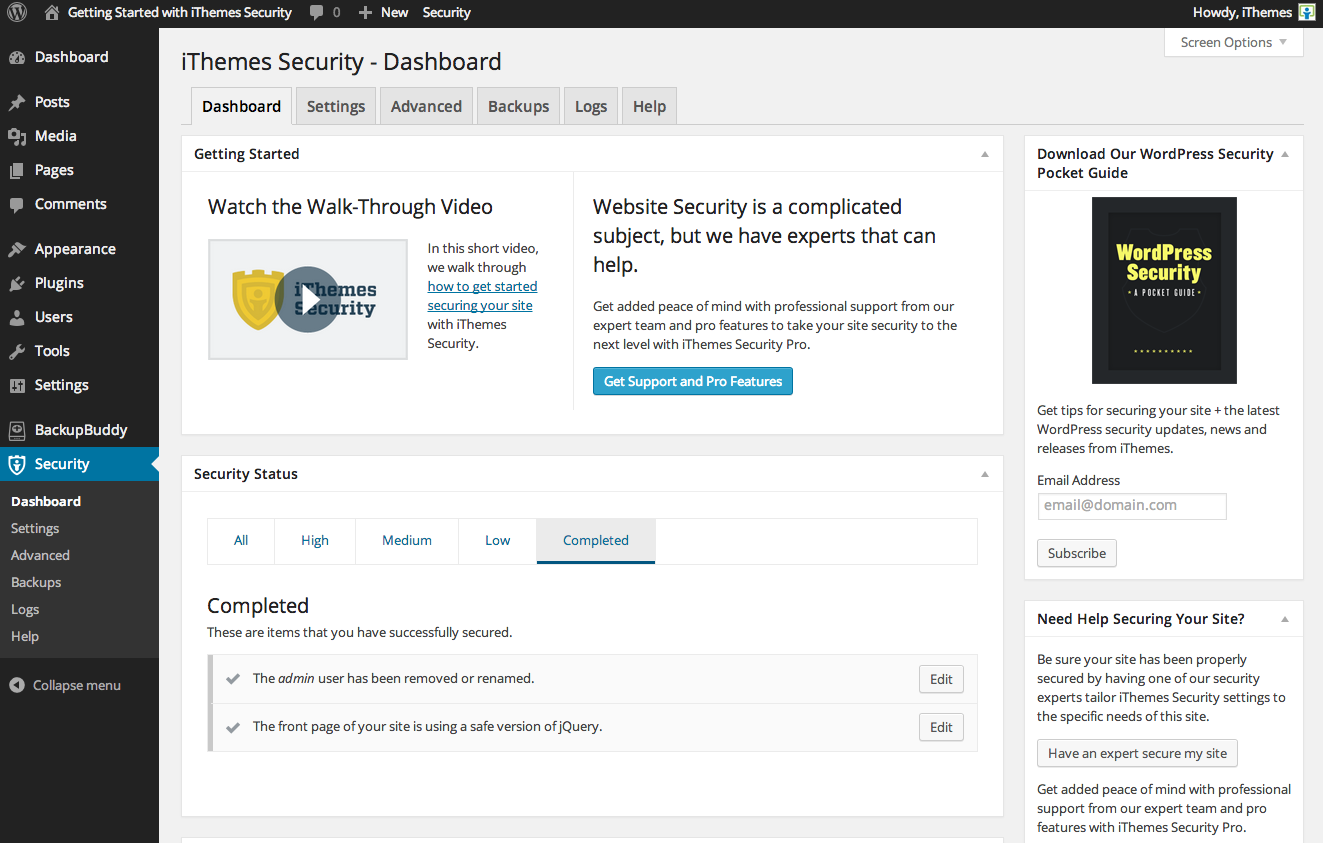Click the home icon in admin bar
Viewport: 1323px width, 843px height.
(51, 12)
